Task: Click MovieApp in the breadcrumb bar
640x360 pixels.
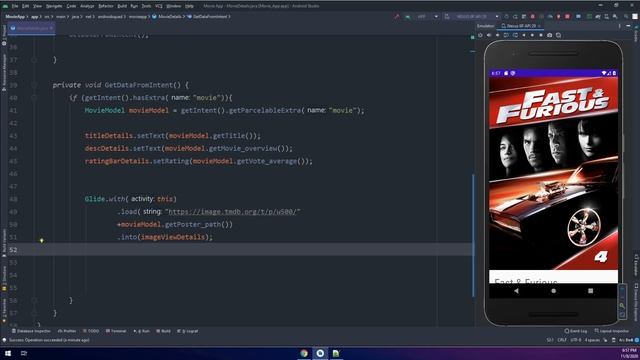Action: click(15, 17)
